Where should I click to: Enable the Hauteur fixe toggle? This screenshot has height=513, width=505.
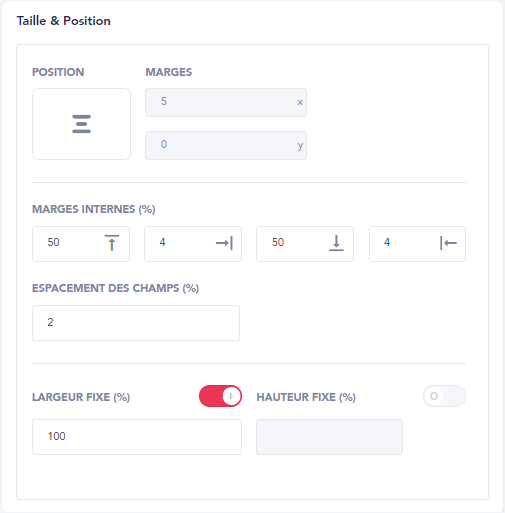tap(444, 396)
